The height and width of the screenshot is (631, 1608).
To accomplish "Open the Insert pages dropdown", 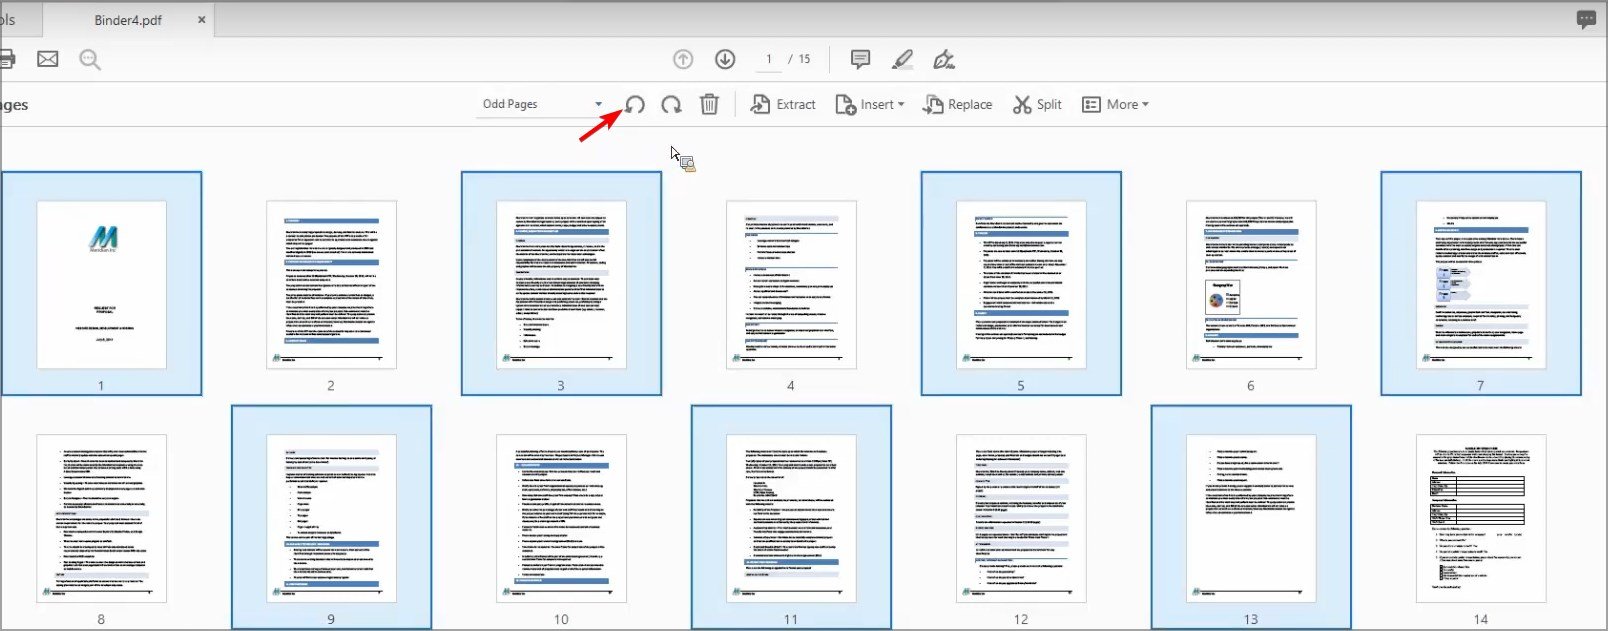I will [869, 104].
